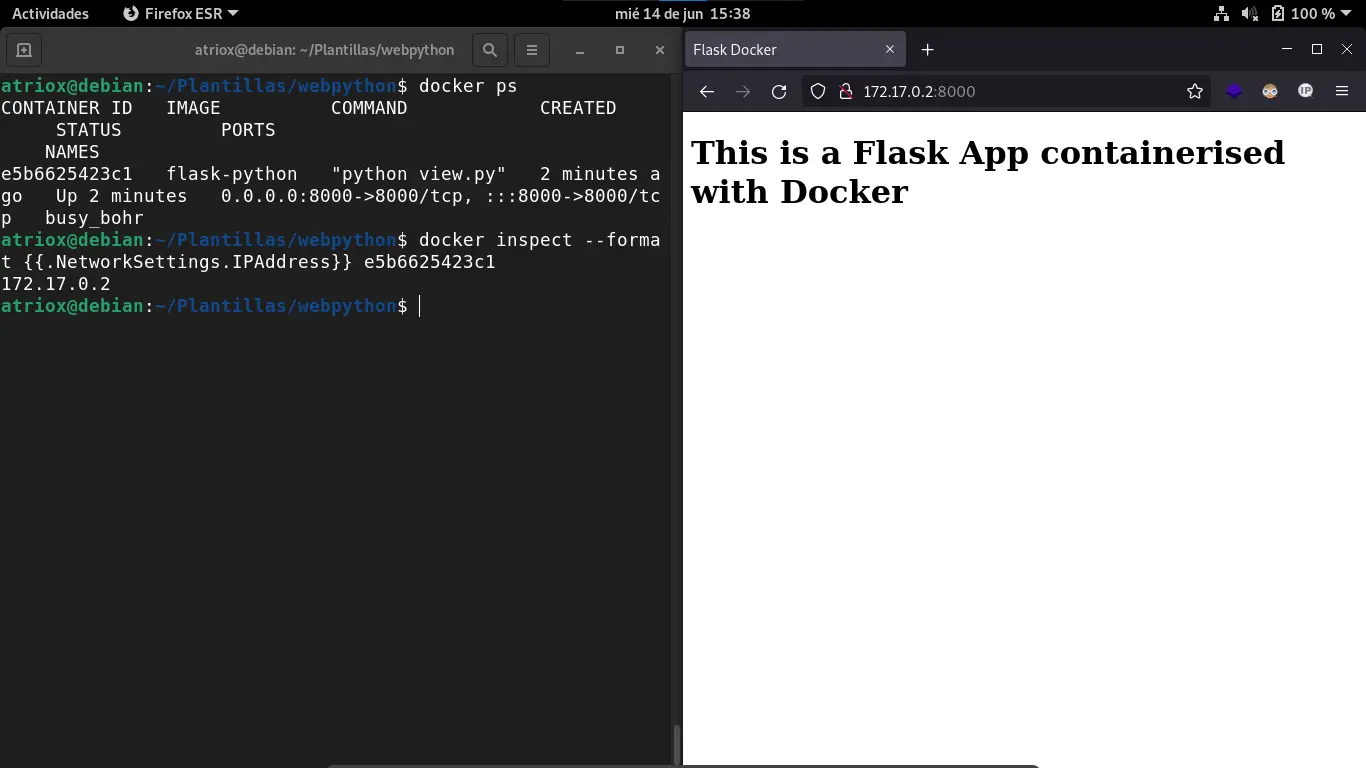This screenshot has width=1366, height=768.
Task: Open the clock and calendar panel
Action: (x=682, y=14)
